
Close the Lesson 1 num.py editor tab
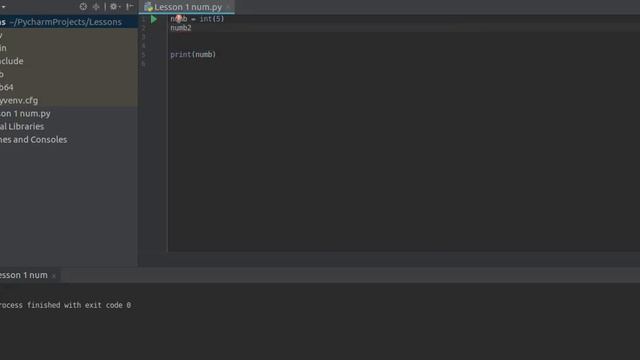(x=228, y=7)
